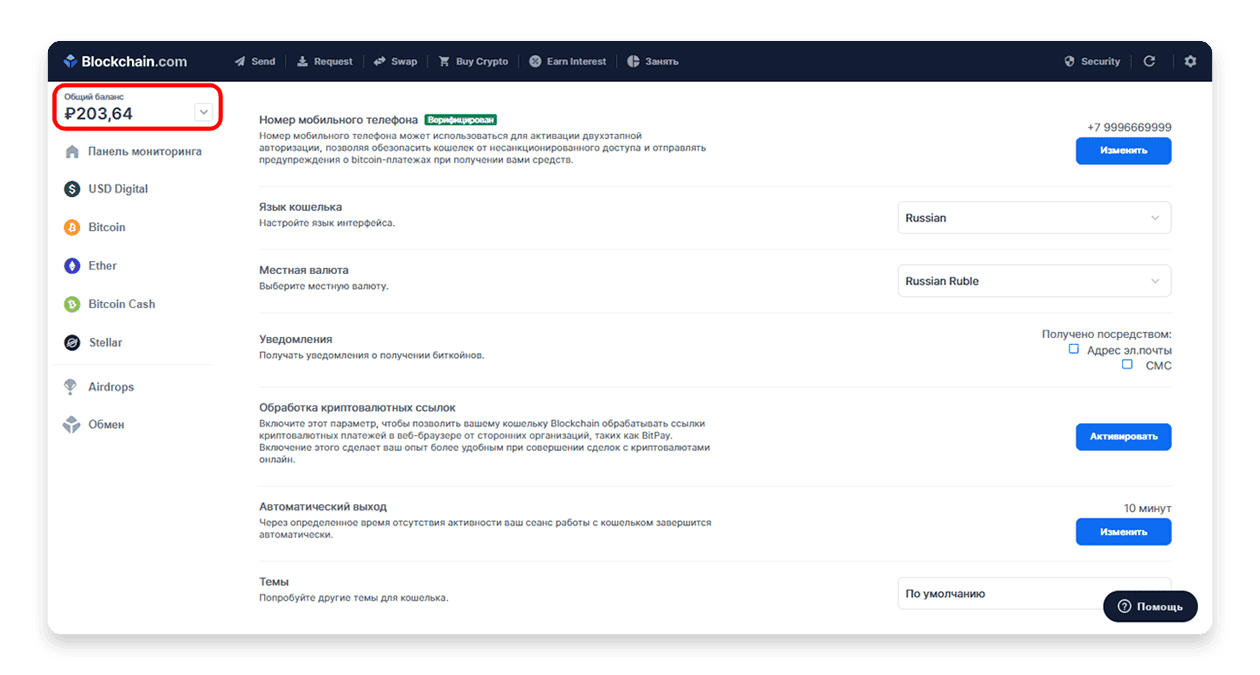Click the Номер мобильного телефона heading

[x=339, y=120]
